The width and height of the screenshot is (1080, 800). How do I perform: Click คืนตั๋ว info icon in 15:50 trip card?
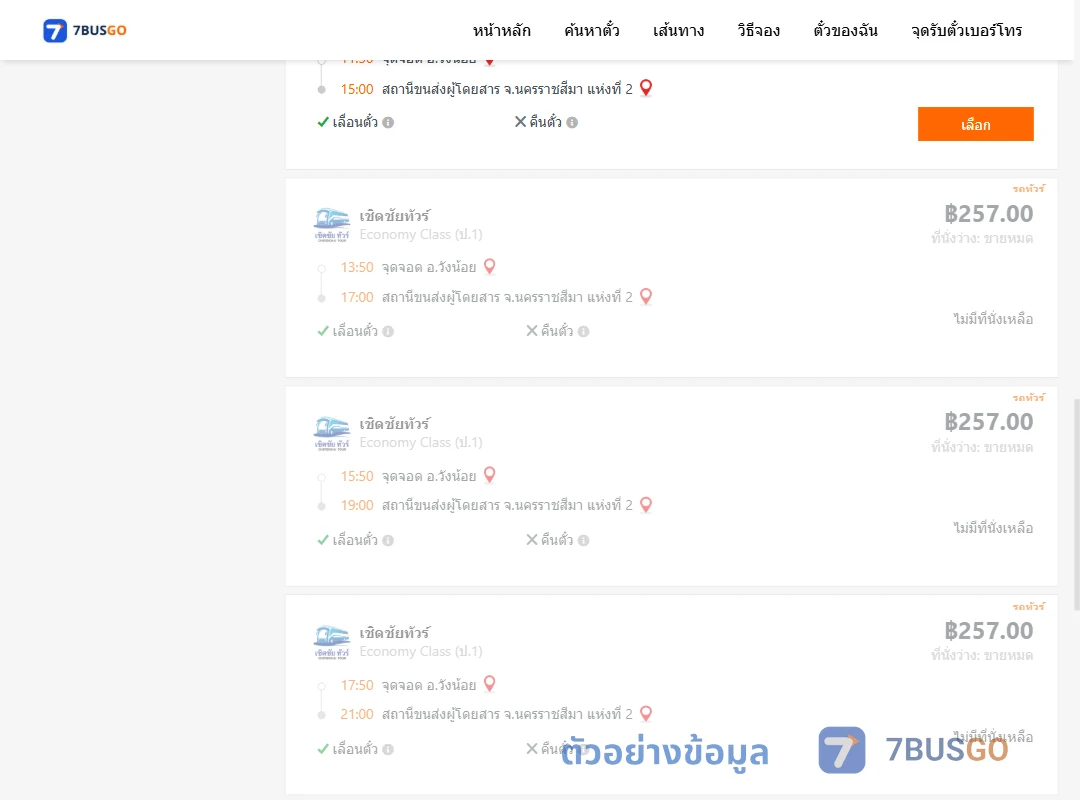click(x=583, y=540)
